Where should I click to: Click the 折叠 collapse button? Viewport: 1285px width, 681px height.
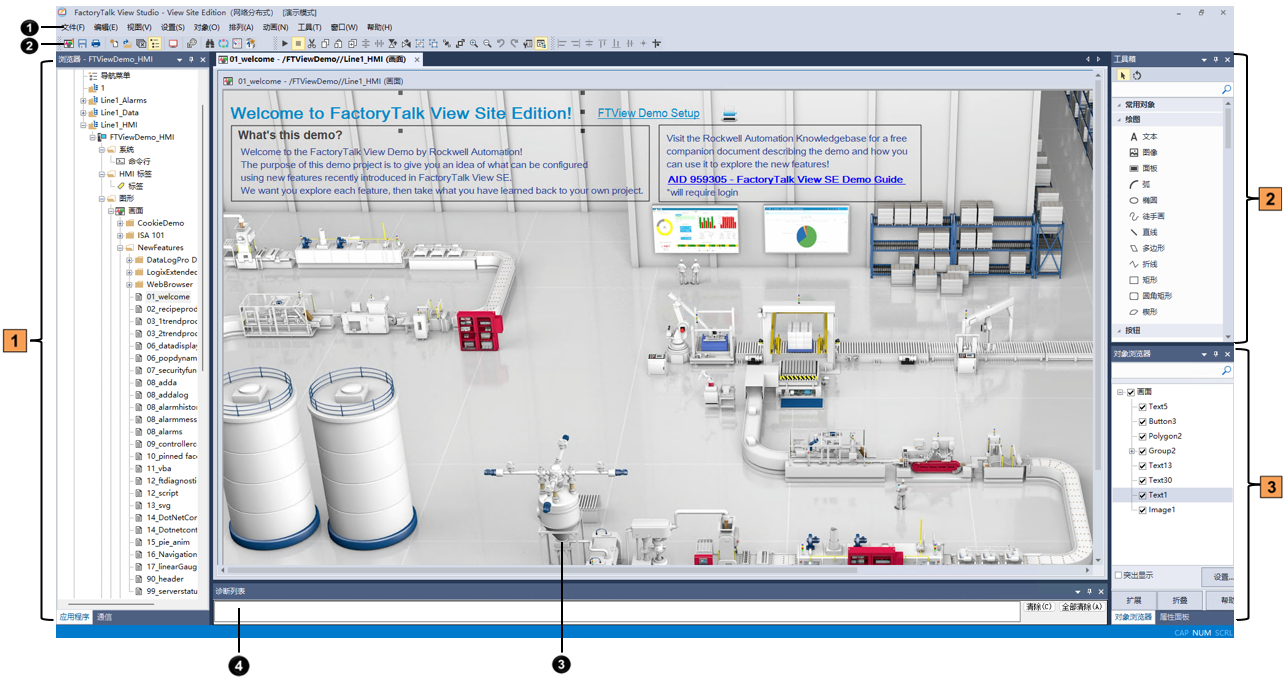[1179, 600]
